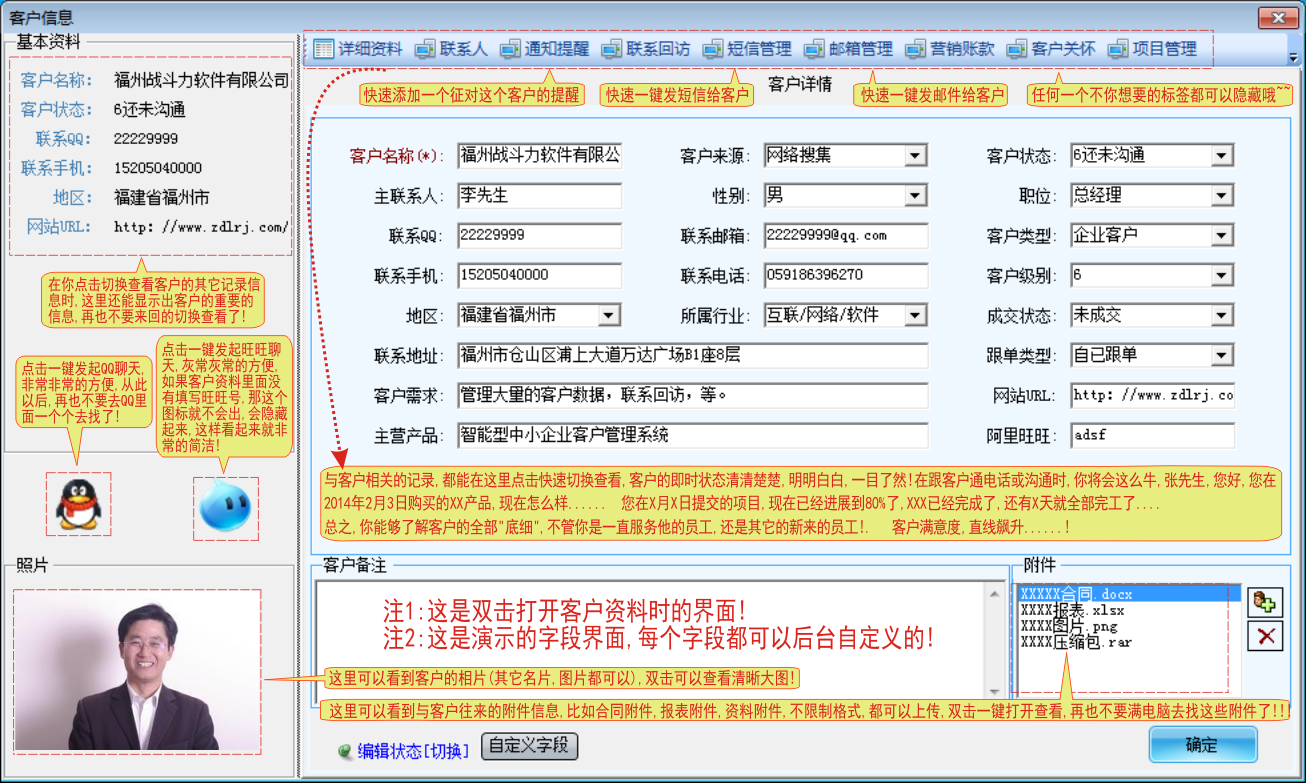Click the 联系电话 input field
This screenshot has height=783, width=1306.
846,276
